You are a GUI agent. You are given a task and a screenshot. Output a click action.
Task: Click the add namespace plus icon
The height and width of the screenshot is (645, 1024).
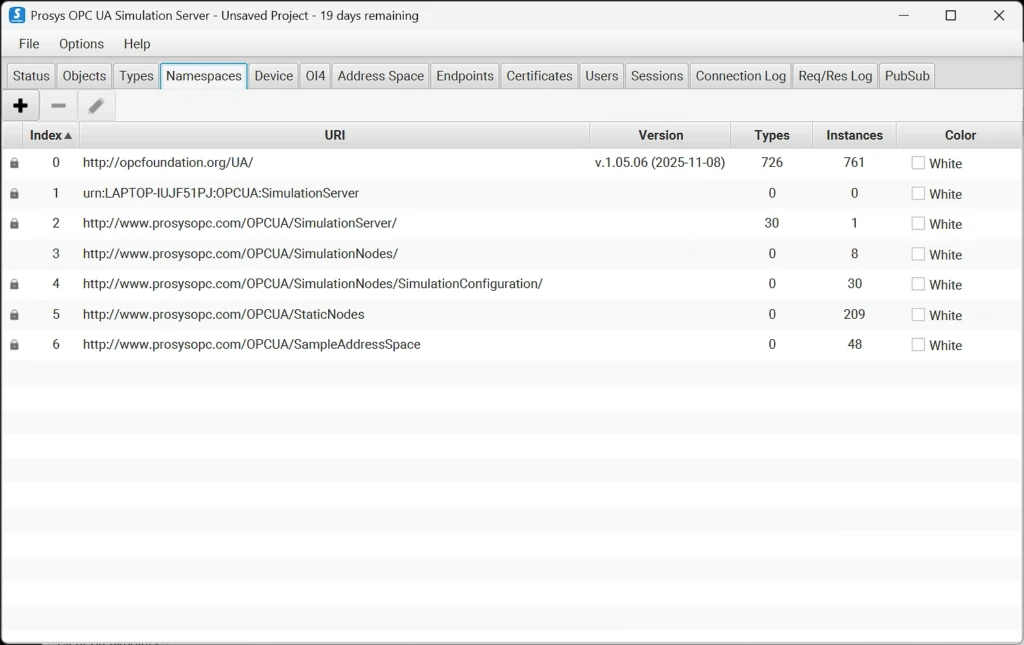pyautogui.click(x=20, y=106)
